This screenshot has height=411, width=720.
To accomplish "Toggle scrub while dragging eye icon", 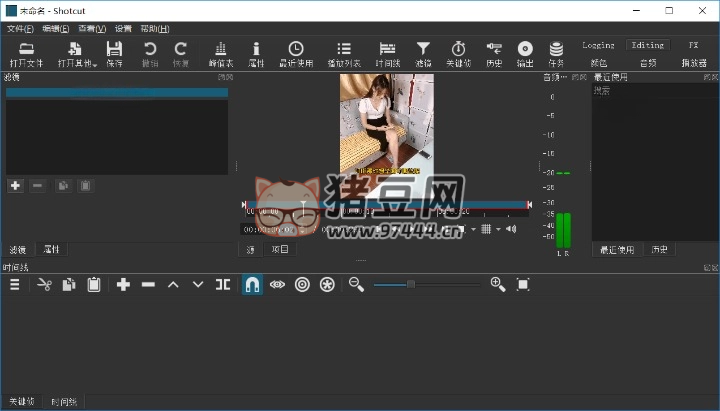I will point(277,285).
